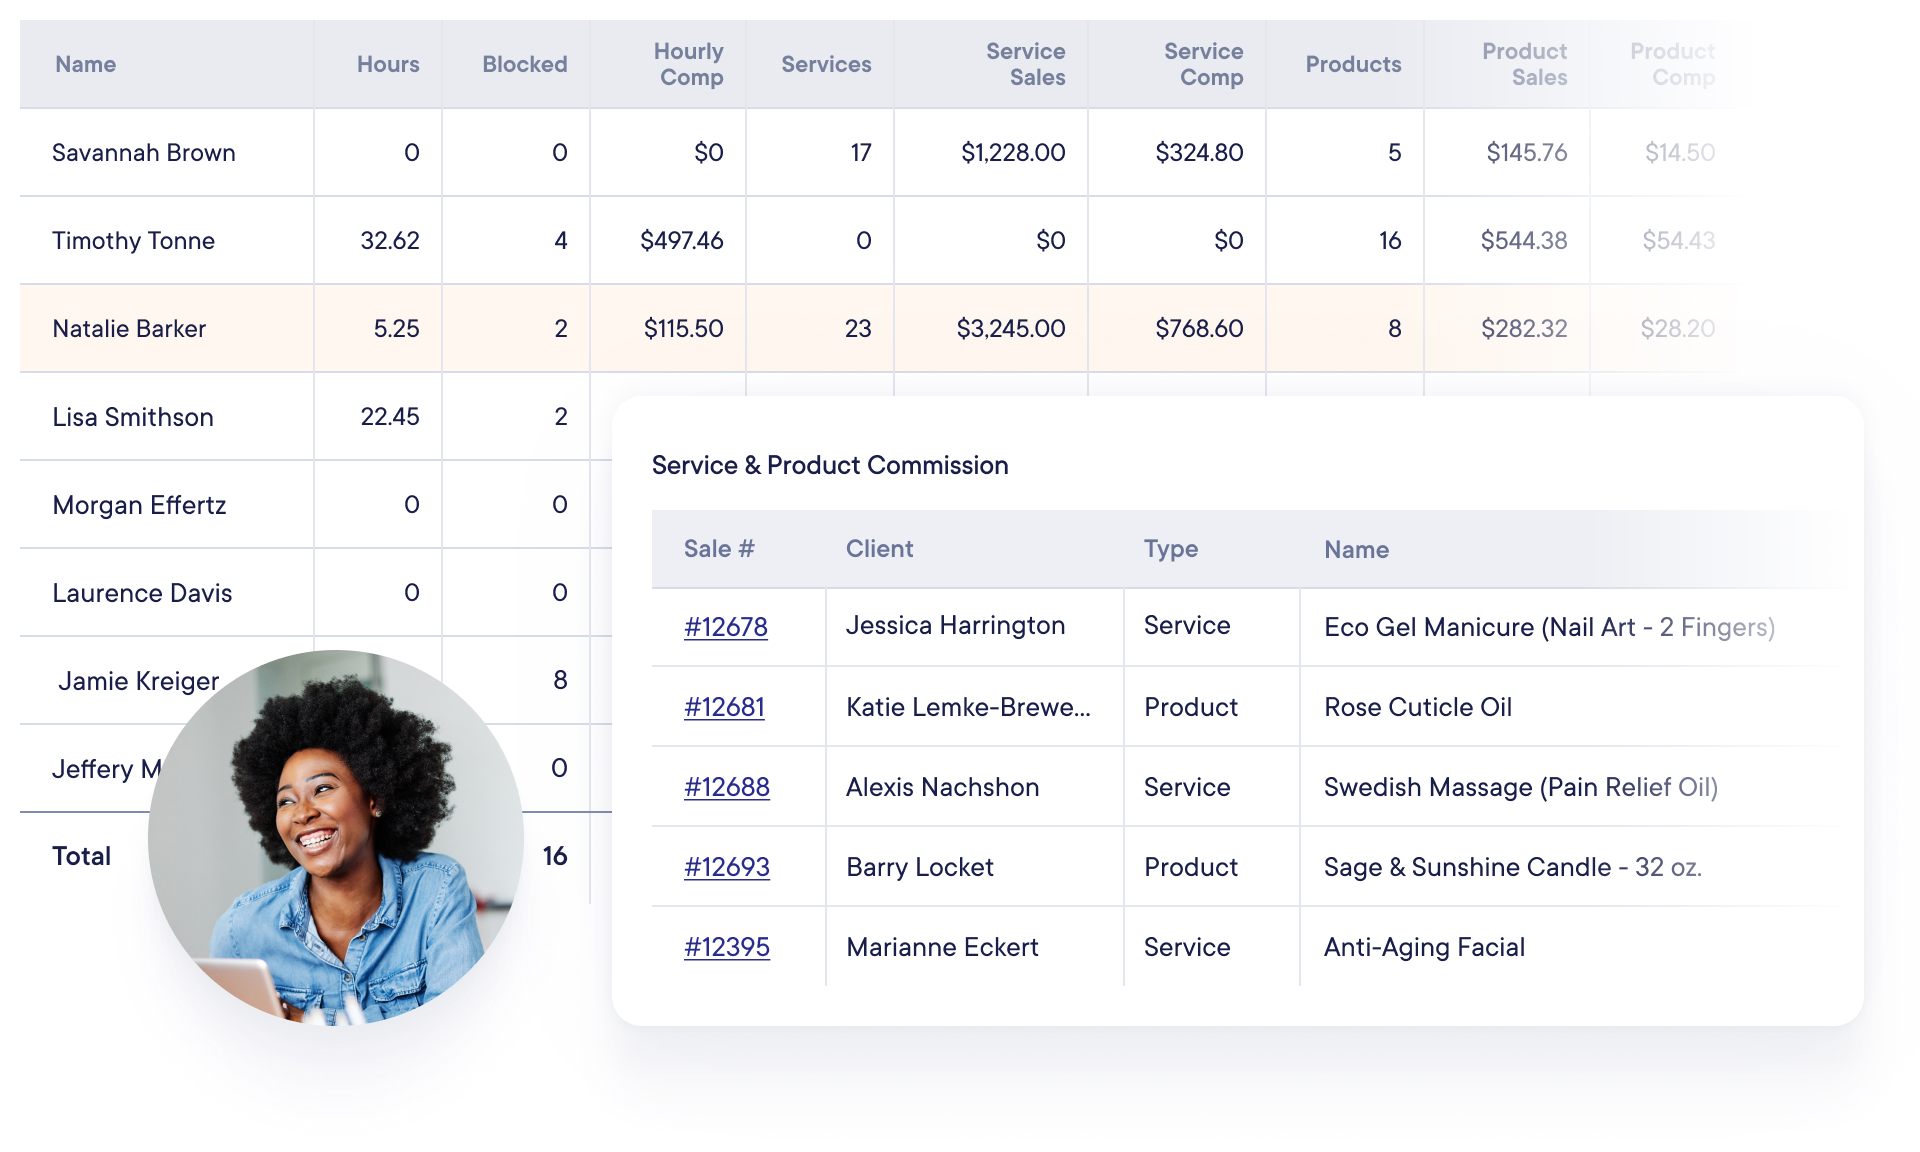Open sale #12678 details link

pos(726,626)
